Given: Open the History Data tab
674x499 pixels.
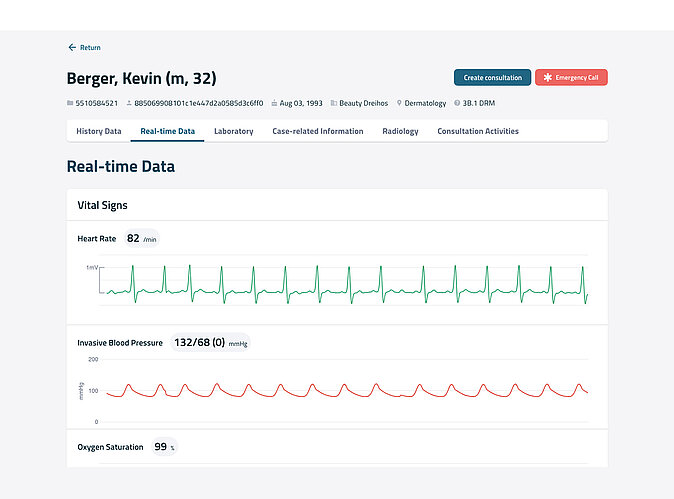Looking at the screenshot, I should [99, 131].
